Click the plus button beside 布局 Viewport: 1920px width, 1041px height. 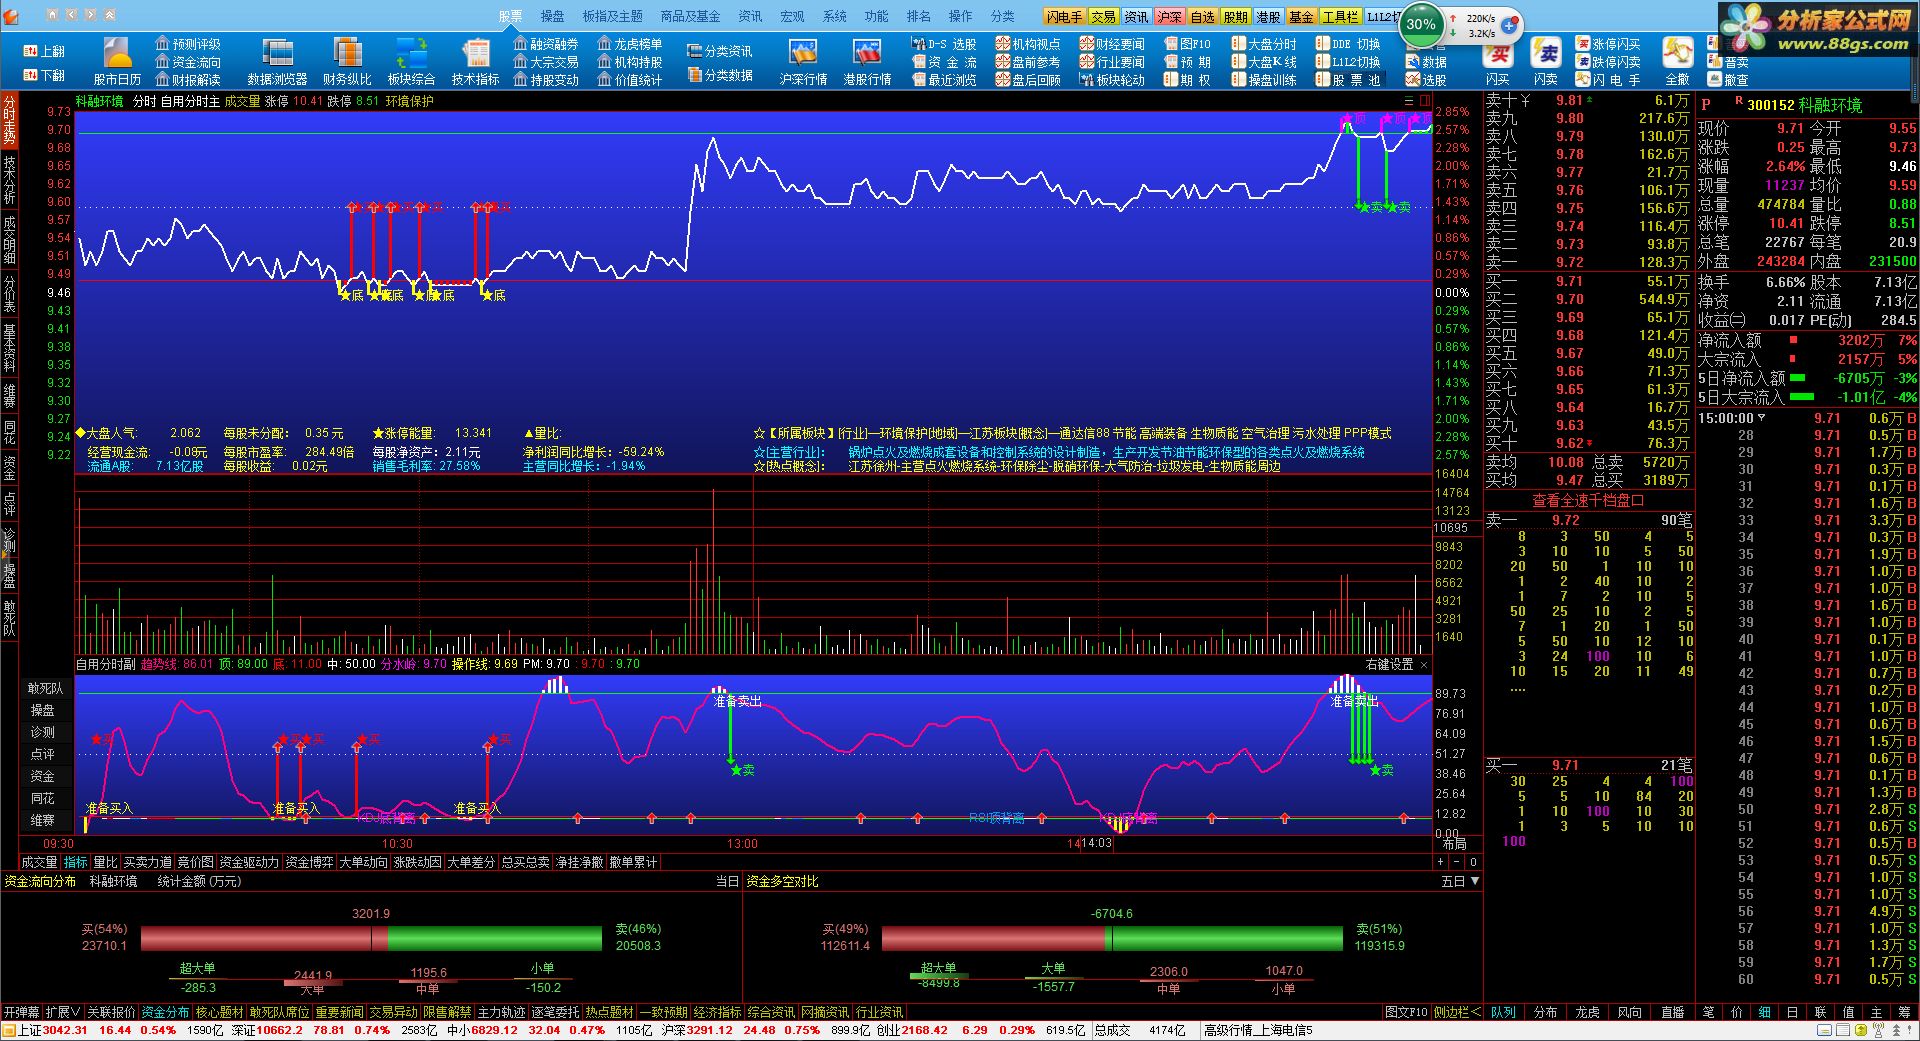1441,862
